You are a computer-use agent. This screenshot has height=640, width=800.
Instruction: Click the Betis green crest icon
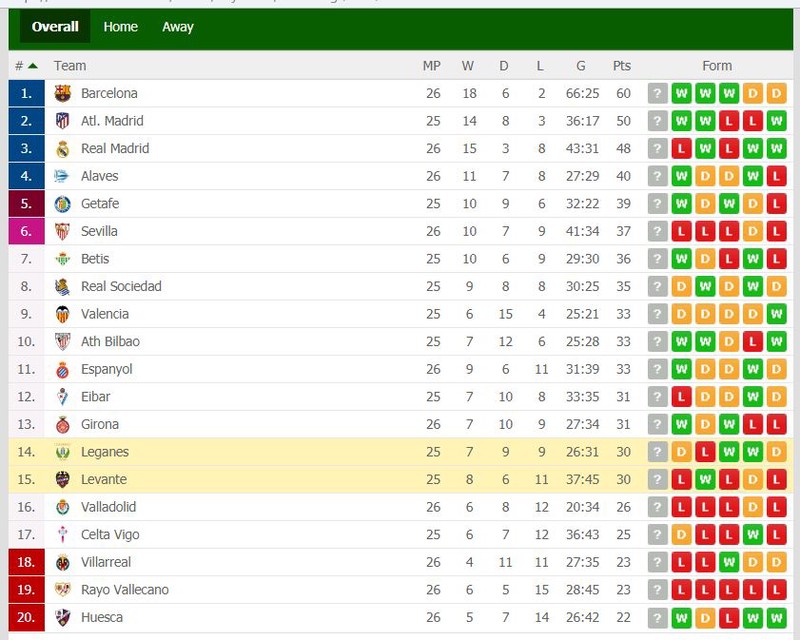point(62,259)
